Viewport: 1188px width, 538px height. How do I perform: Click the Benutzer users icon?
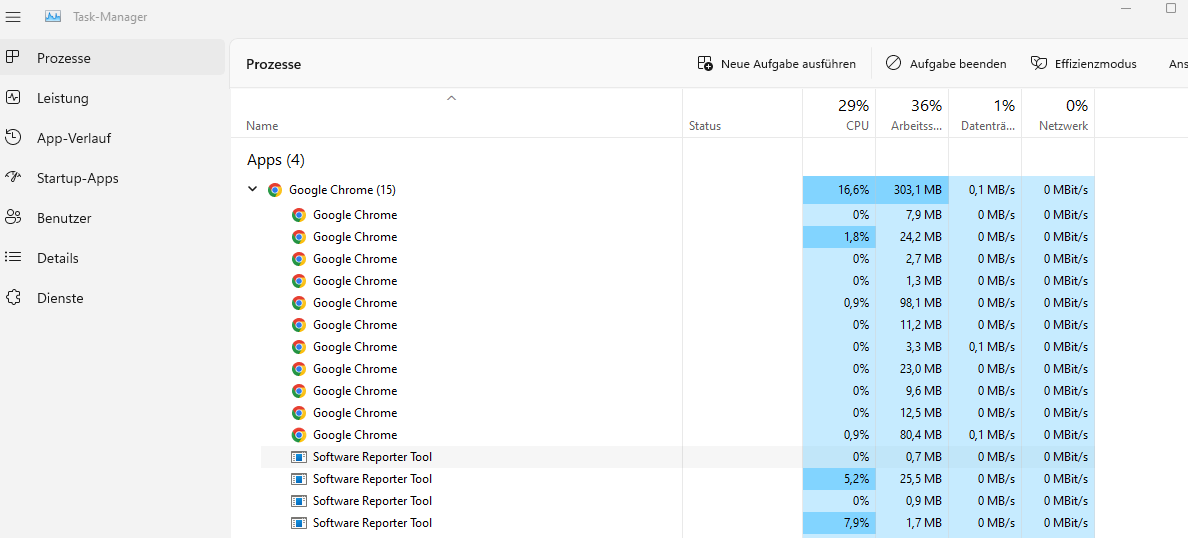click(13, 218)
